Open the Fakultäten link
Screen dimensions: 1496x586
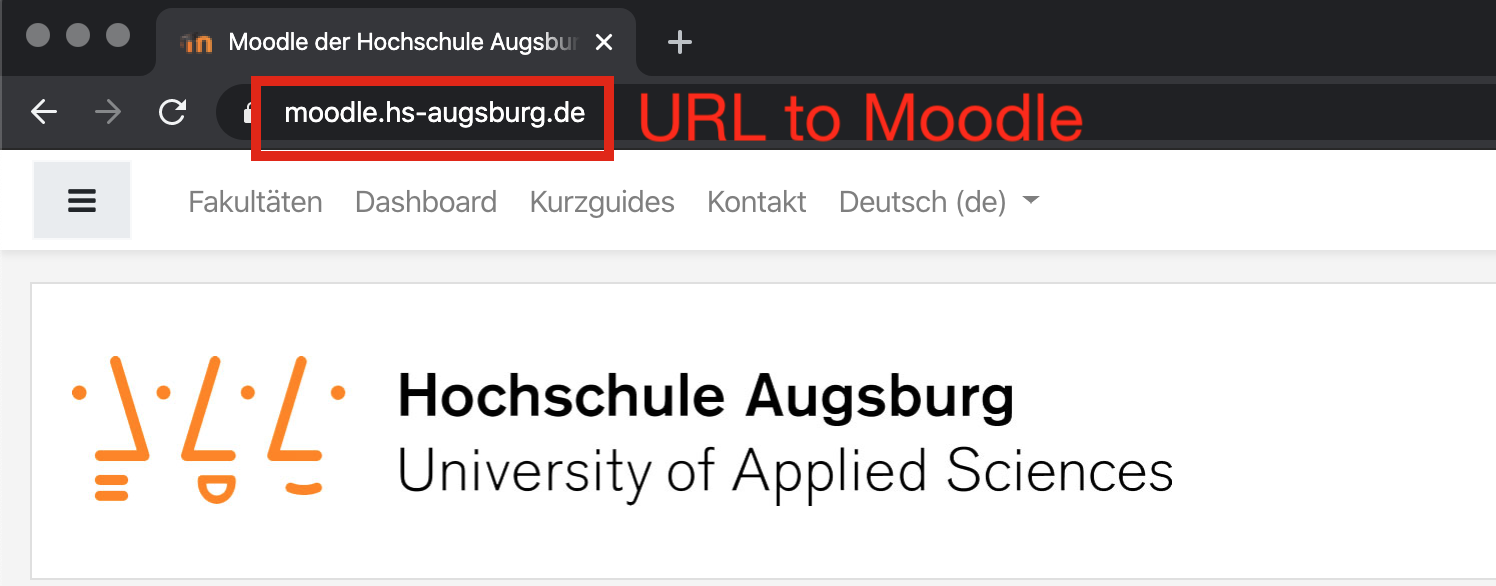click(x=255, y=201)
